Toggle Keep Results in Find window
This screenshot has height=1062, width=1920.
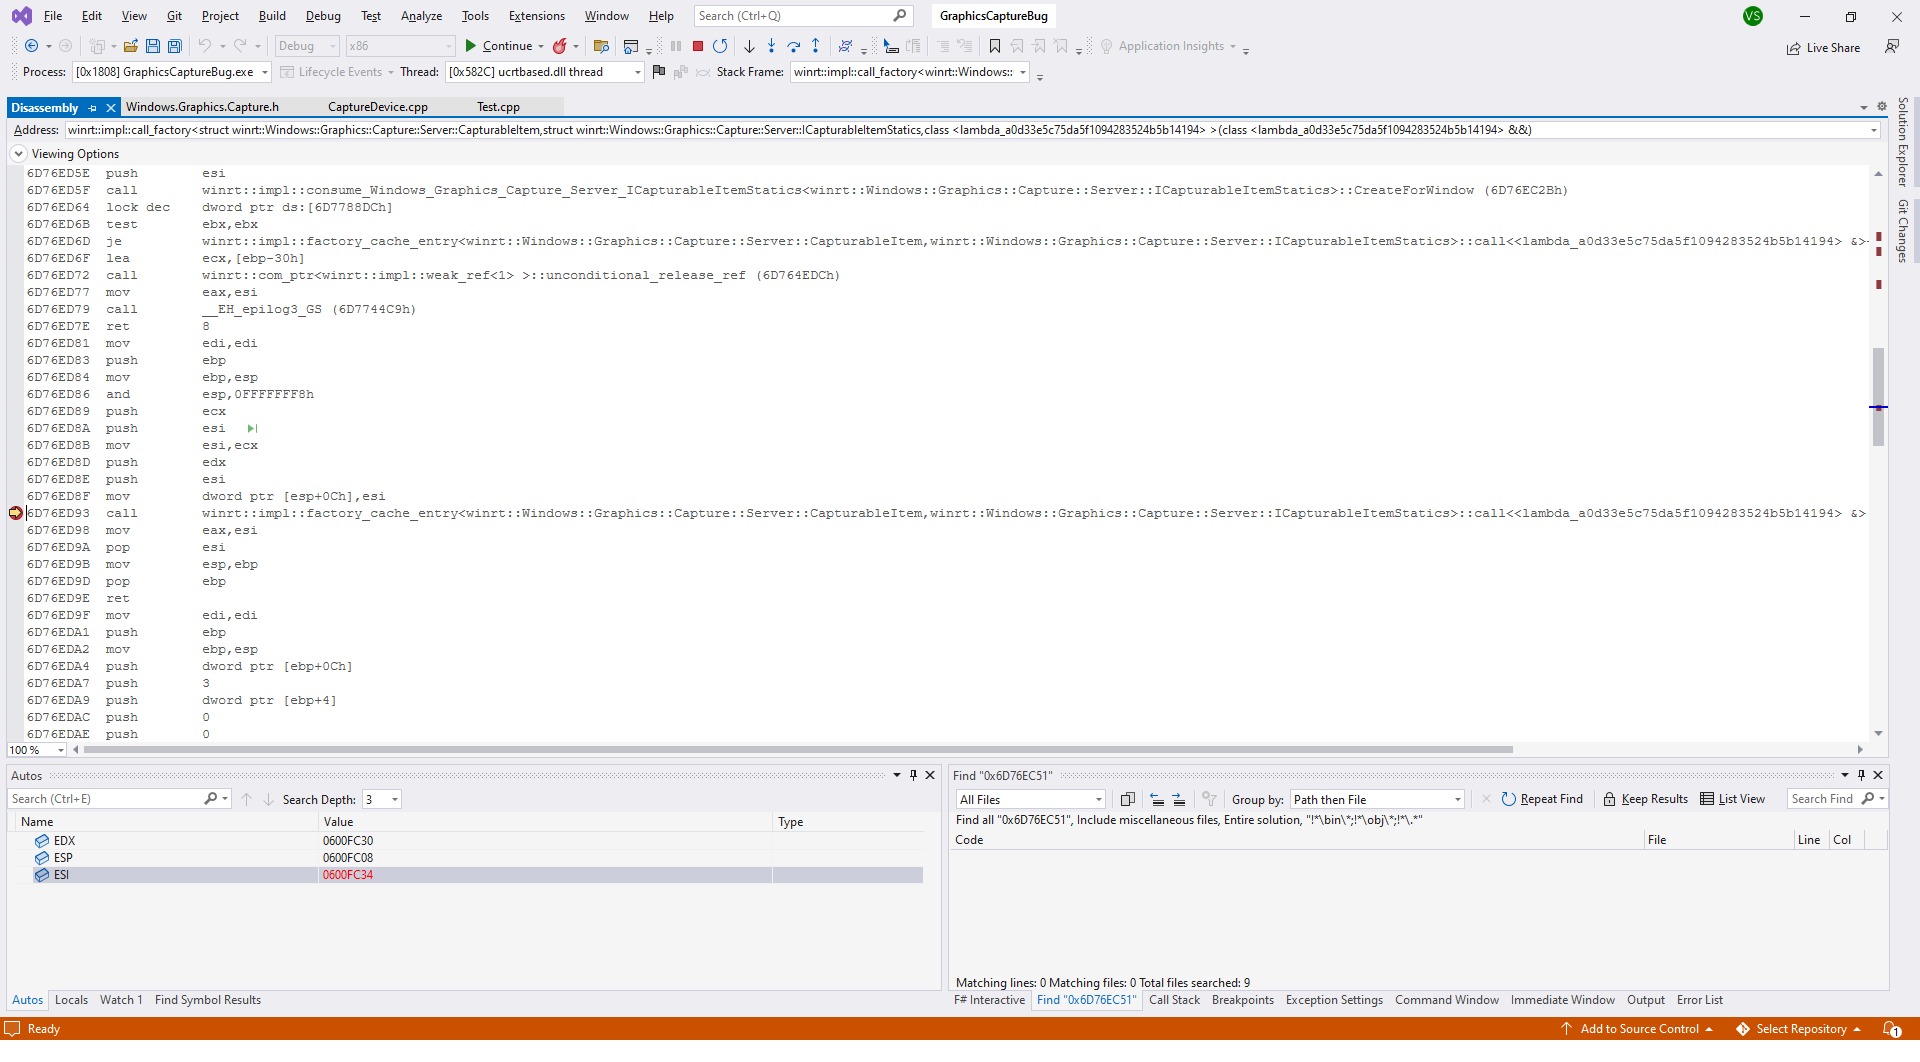point(1644,798)
